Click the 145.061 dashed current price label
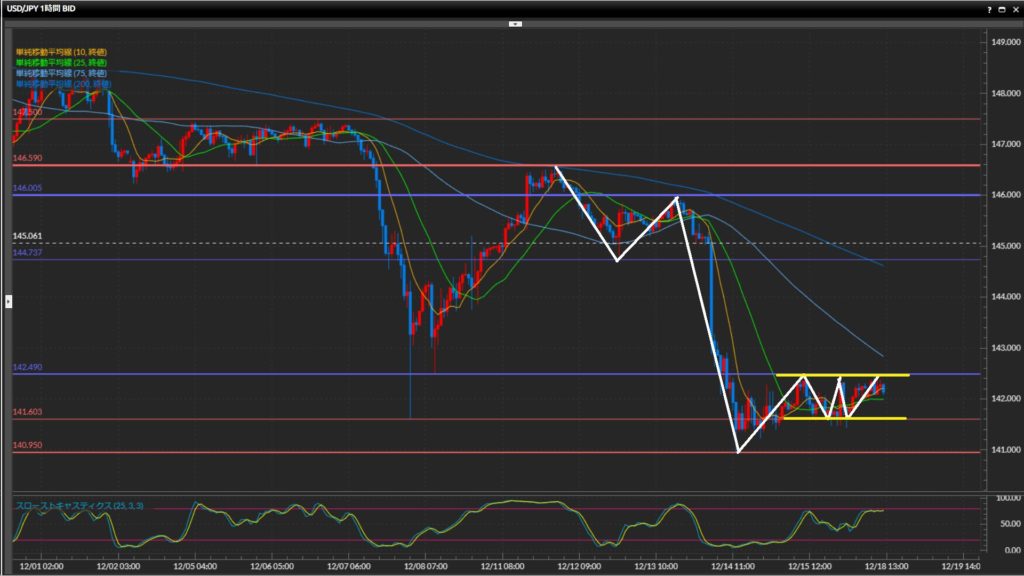The width and height of the screenshot is (1024, 576). click(27, 236)
